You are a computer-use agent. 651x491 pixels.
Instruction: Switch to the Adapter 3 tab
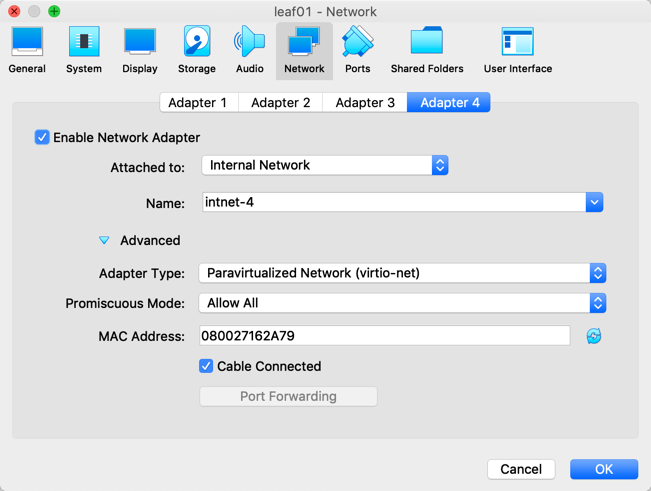365,102
